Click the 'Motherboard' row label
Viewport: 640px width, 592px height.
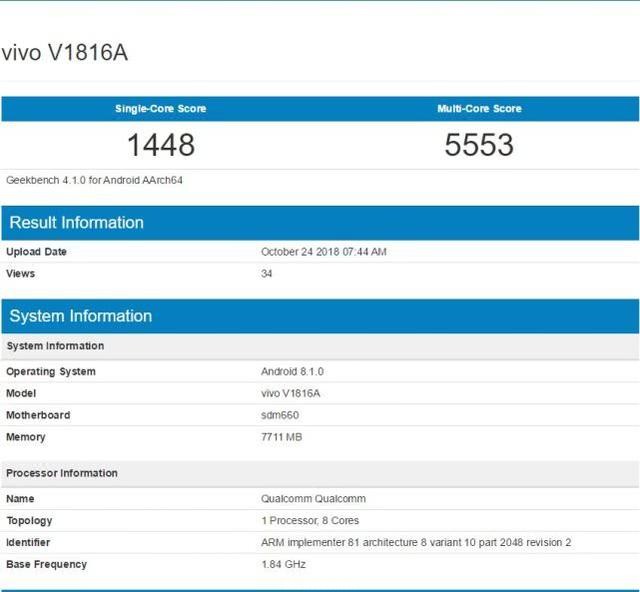[x=38, y=415]
